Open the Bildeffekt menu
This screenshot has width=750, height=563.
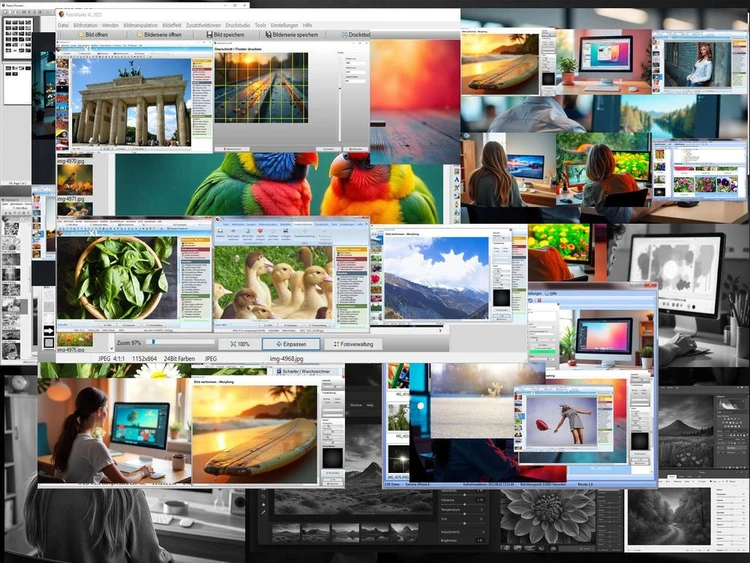coord(172,25)
